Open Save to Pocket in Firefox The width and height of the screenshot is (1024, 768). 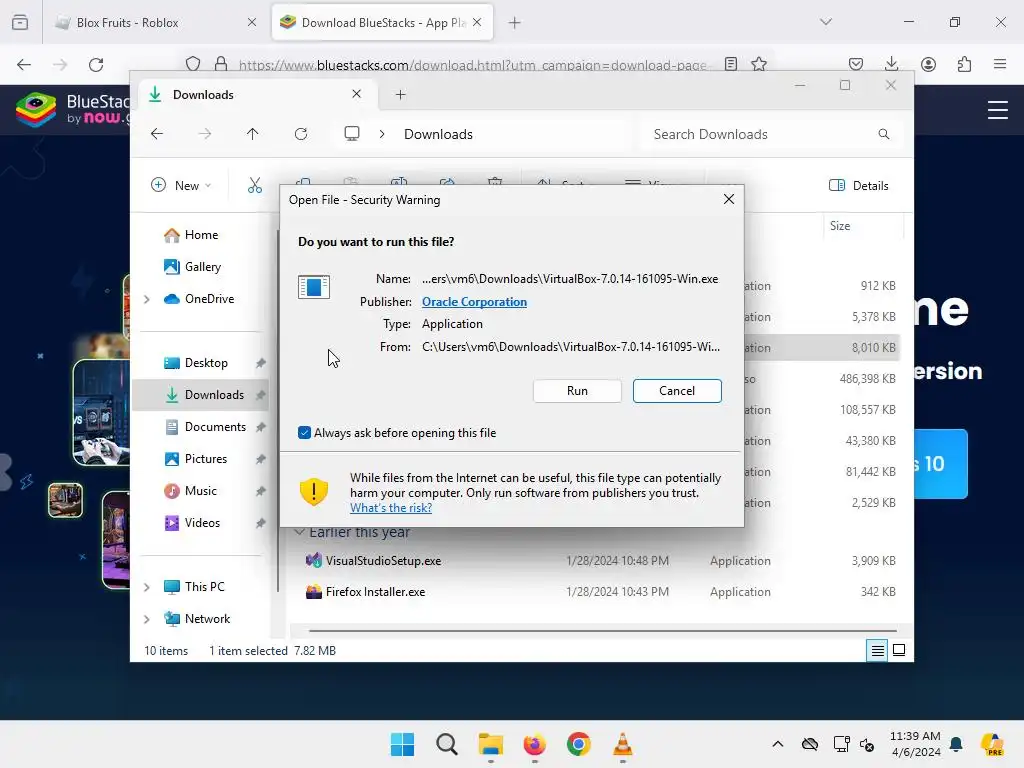point(856,64)
